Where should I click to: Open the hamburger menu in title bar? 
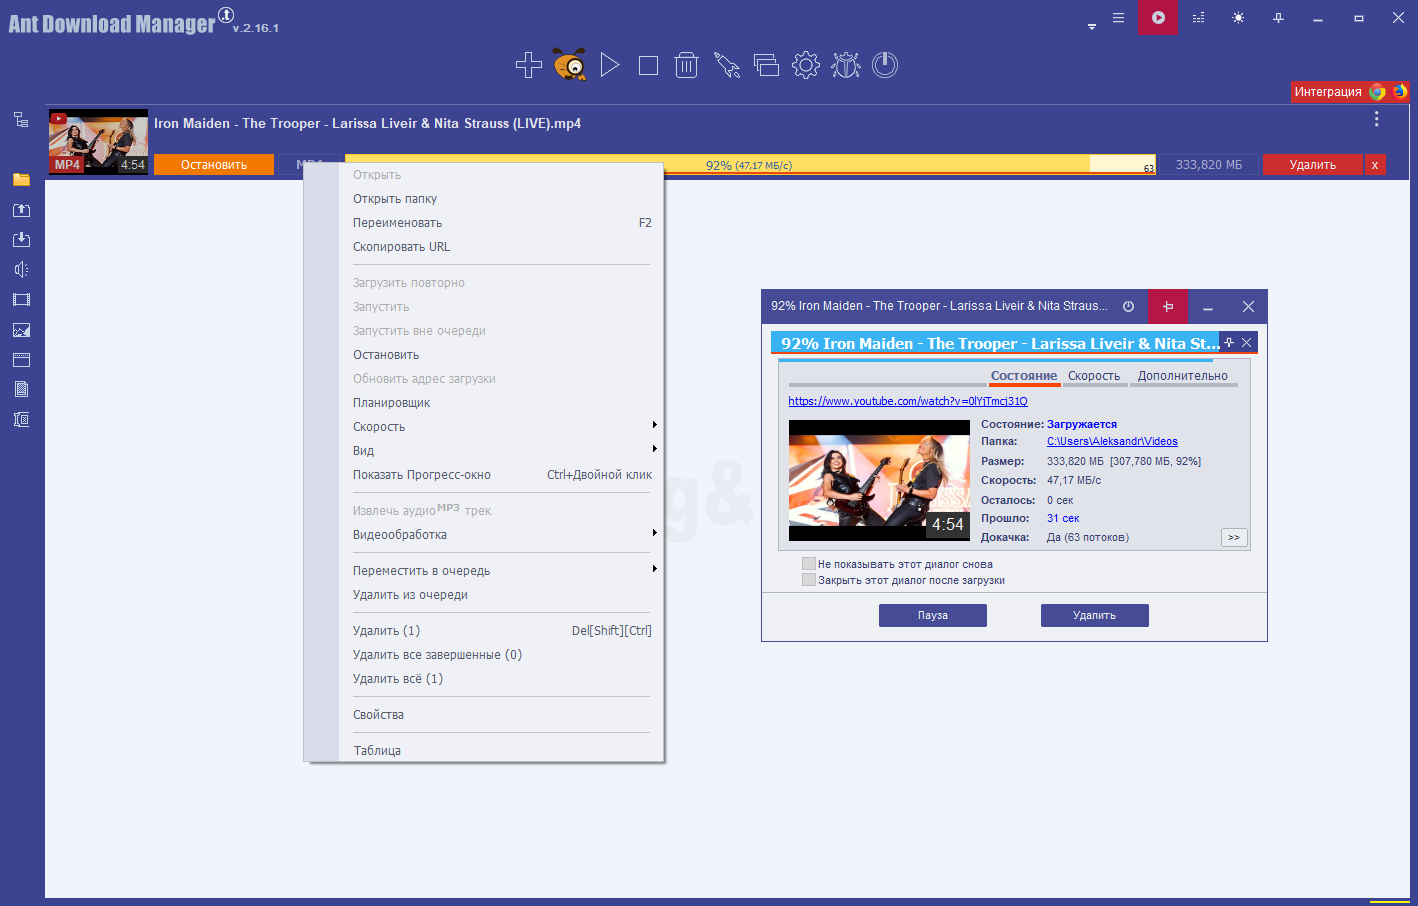point(1118,18)
